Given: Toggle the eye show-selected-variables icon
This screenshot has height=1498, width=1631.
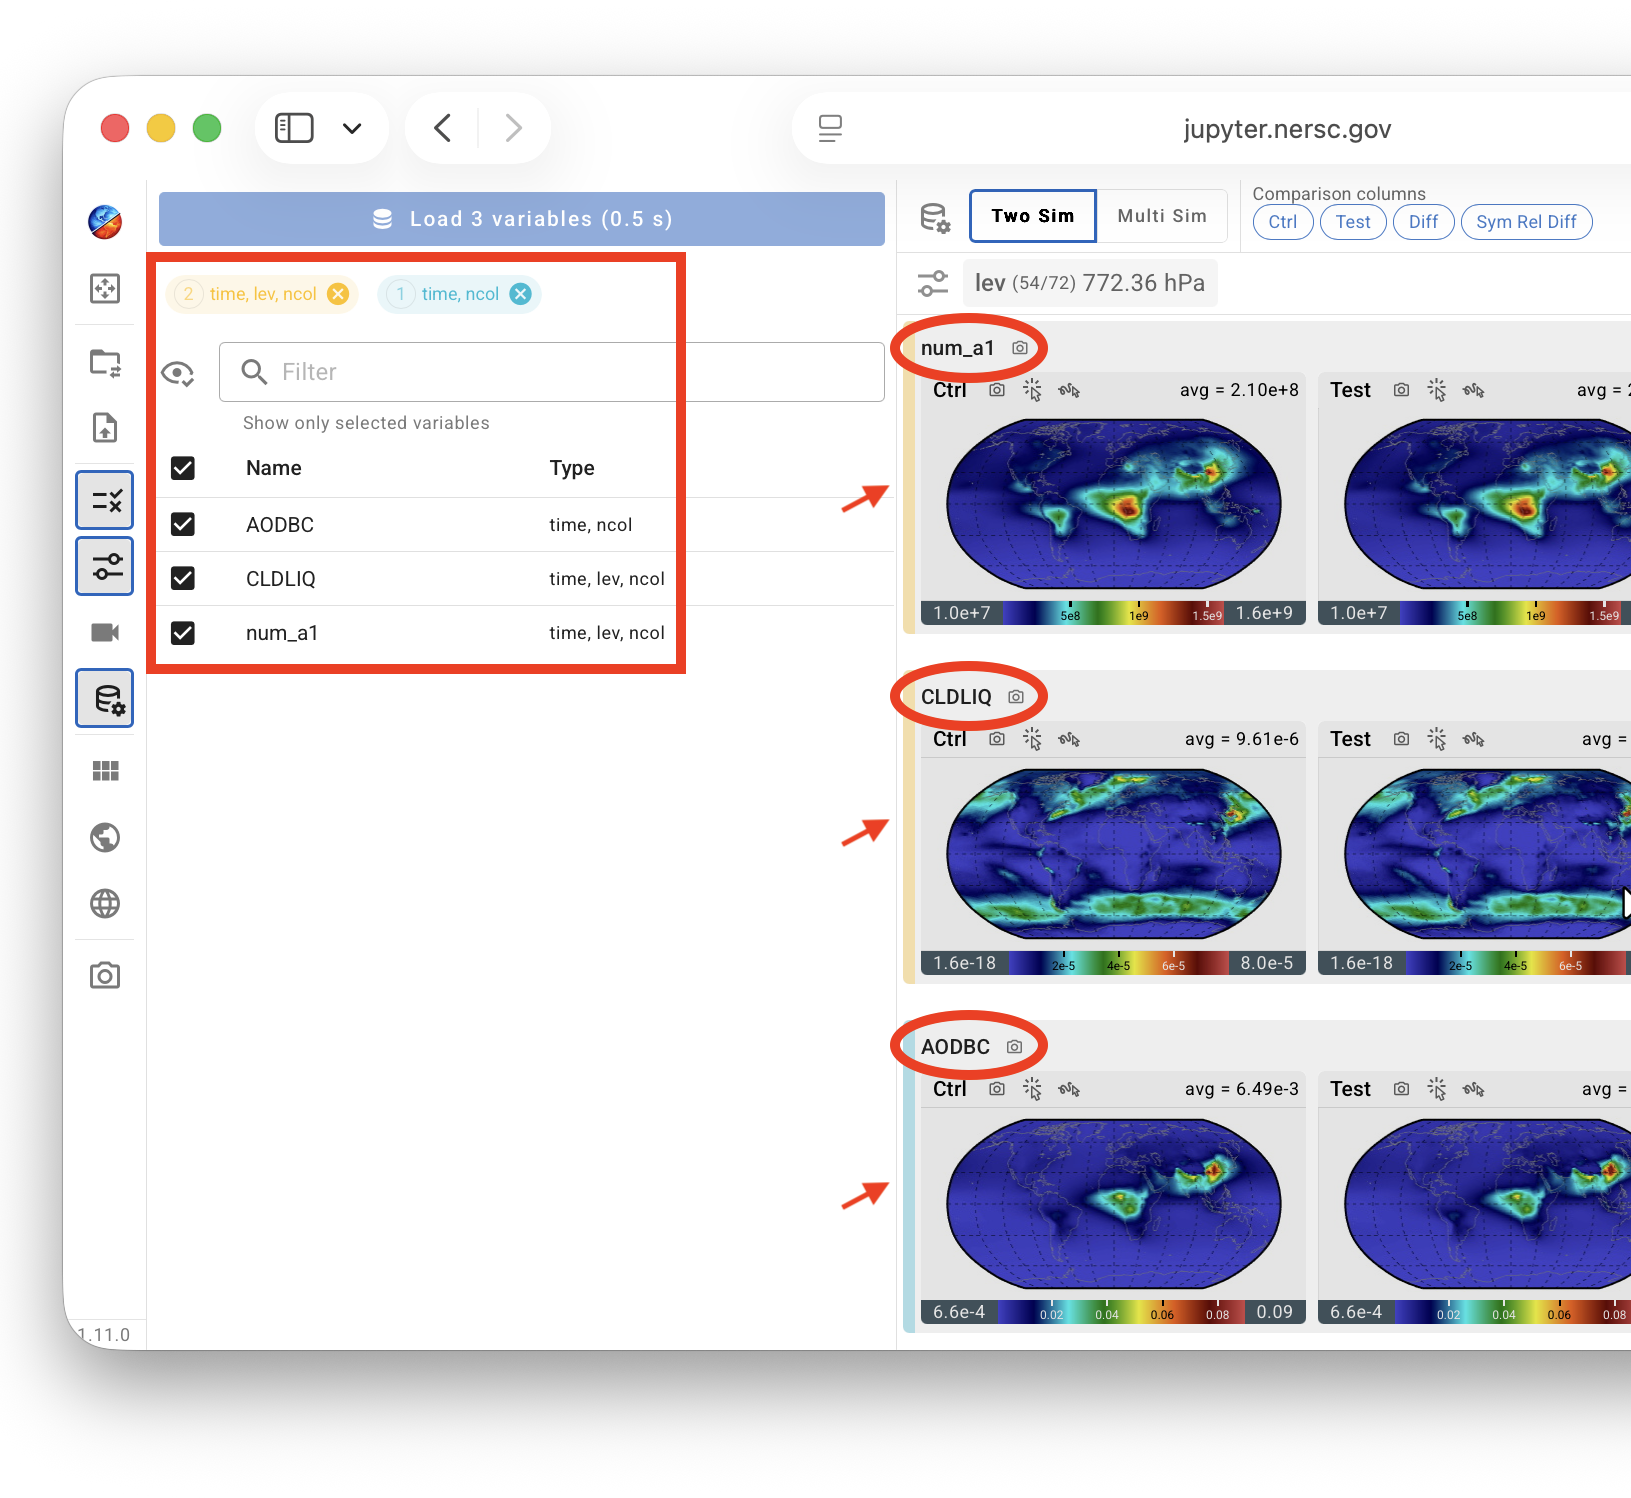Looking at the screenshot, I should click(178, 374).
